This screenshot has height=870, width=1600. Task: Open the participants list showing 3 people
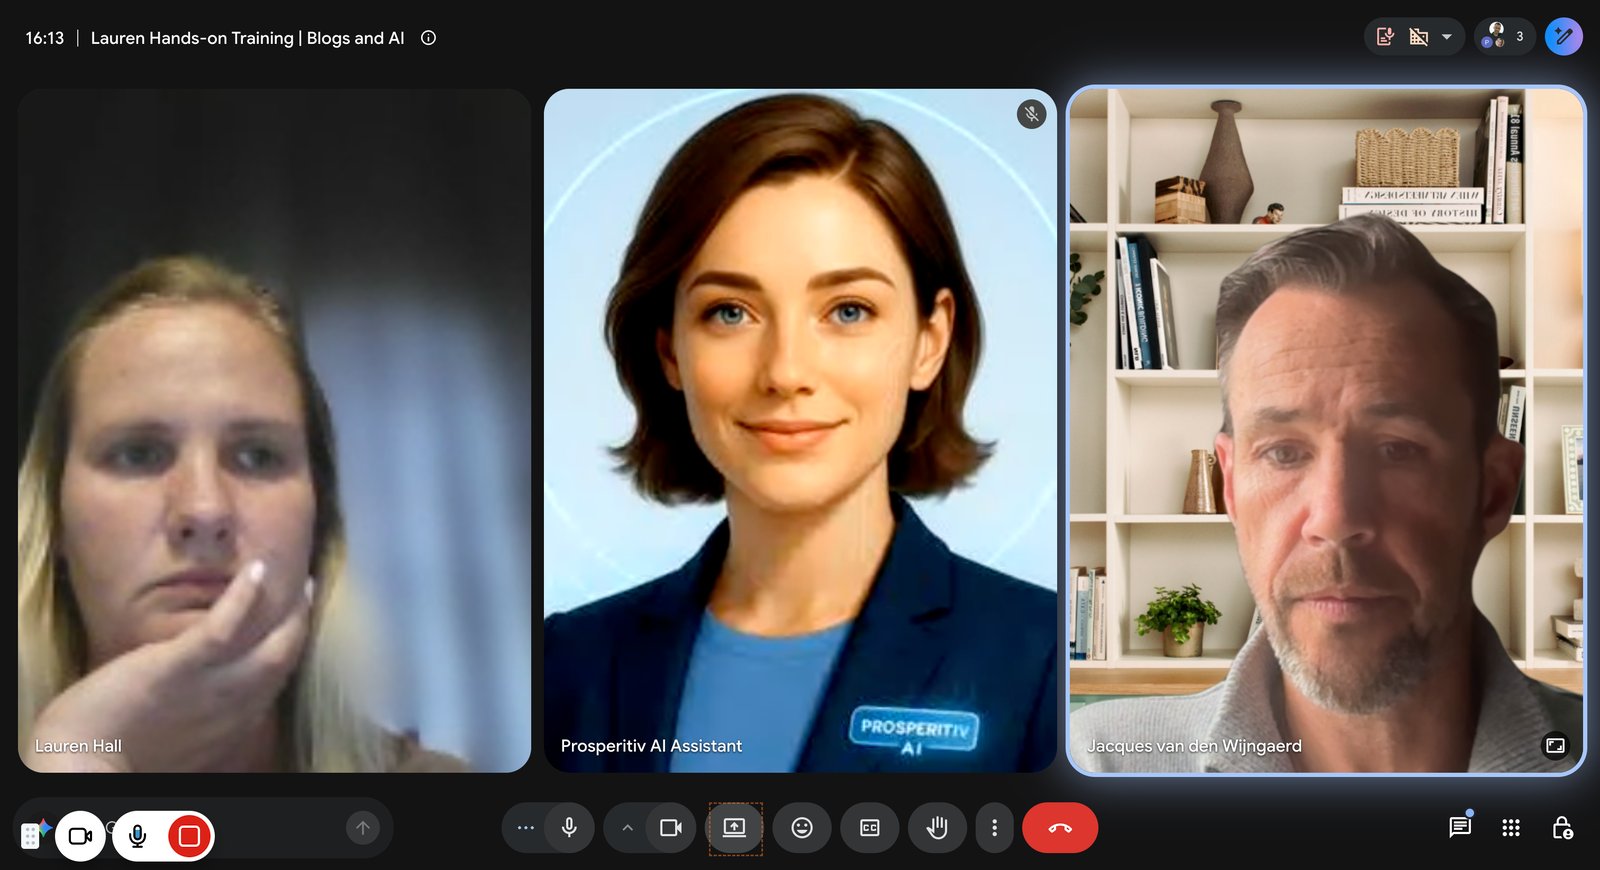click(x=1504, y=37)
